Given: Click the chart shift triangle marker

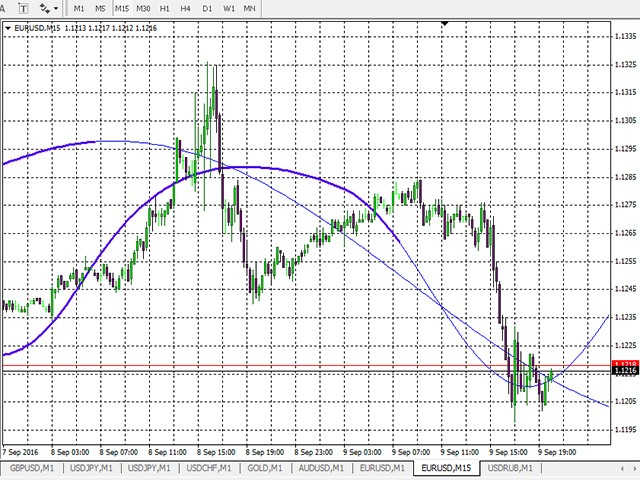Looking at the screenshot, I should (x=445, y=24).
